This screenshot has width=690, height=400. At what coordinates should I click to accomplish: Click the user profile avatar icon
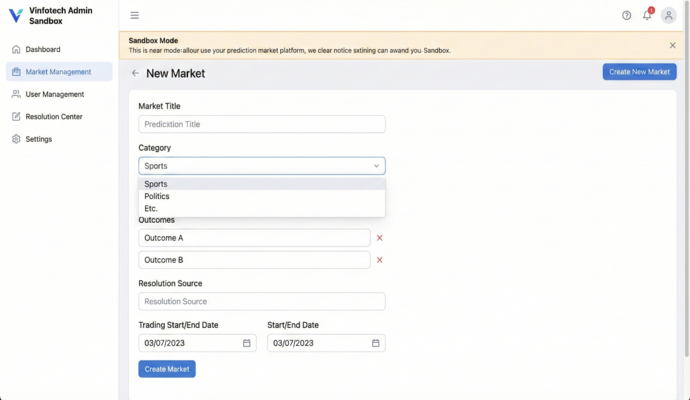669,15
